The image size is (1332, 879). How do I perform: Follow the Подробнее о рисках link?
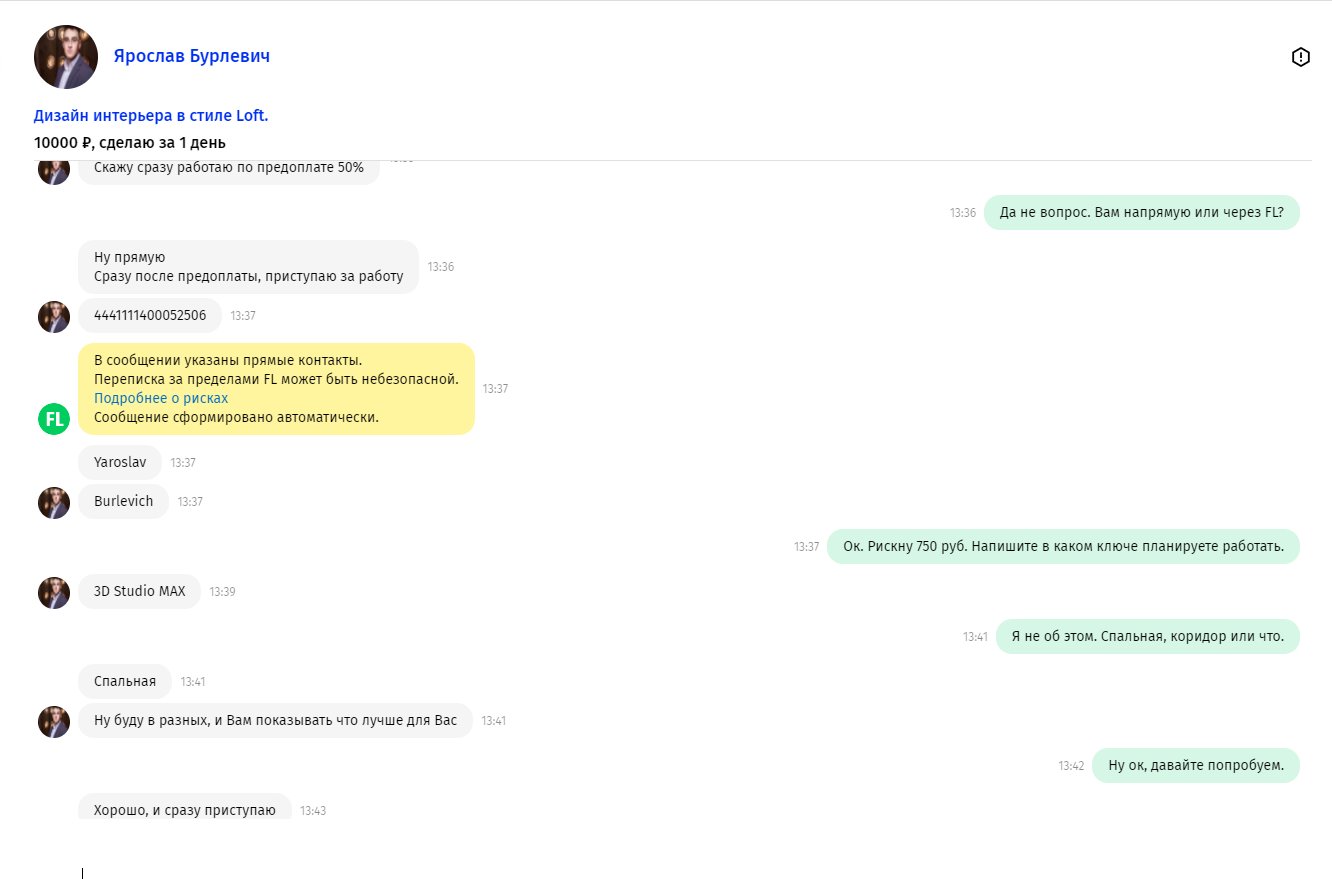click(x=161, y=398)
